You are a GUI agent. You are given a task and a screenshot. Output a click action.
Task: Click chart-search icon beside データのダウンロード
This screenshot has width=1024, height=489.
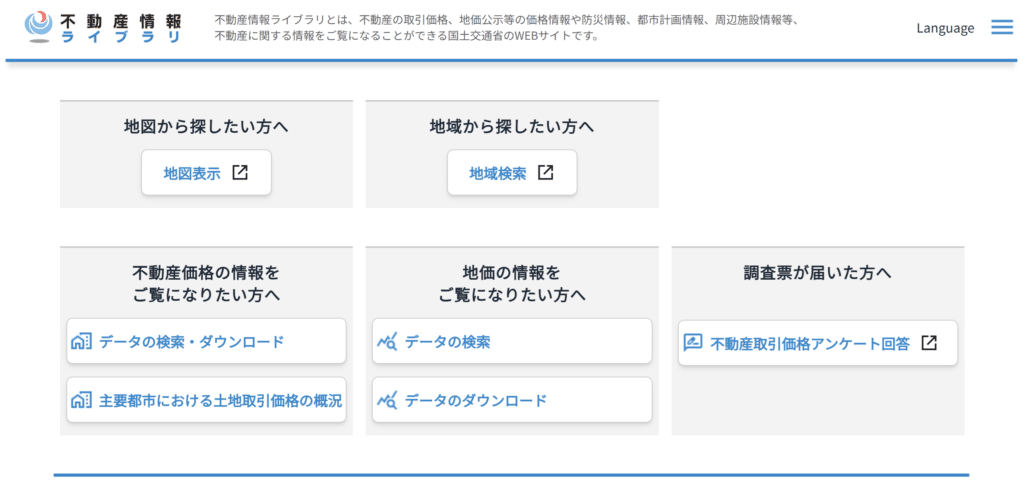pos(387,401)
